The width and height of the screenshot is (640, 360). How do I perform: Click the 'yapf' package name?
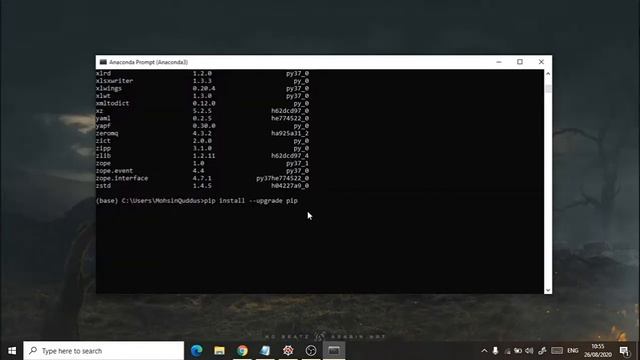point(104,126)
